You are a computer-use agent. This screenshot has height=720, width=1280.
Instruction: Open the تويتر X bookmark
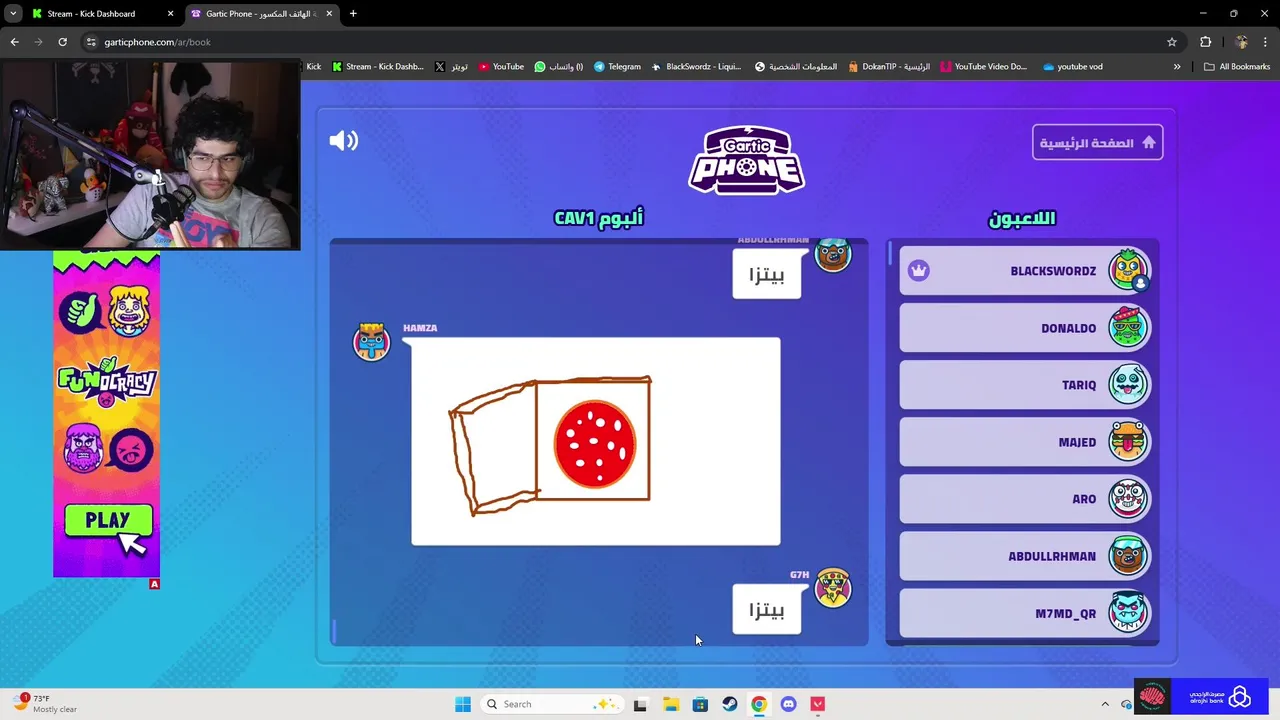(x=451, y=67)
